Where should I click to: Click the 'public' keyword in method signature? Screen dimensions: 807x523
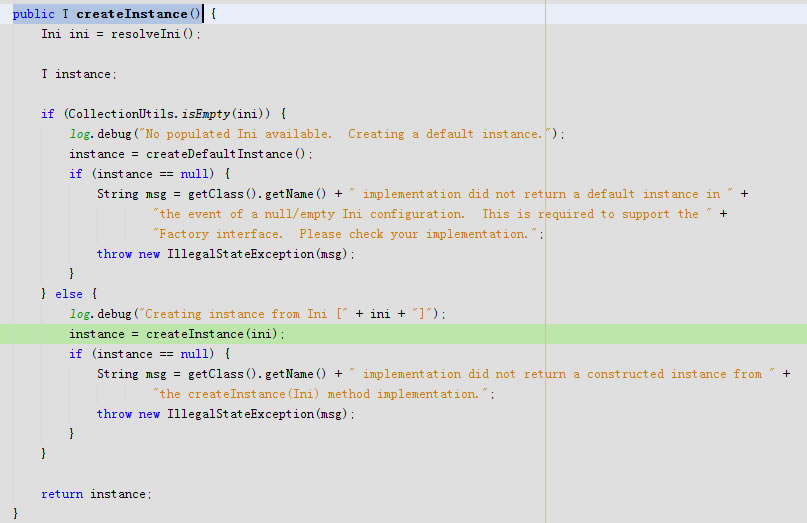click(33, 14)
